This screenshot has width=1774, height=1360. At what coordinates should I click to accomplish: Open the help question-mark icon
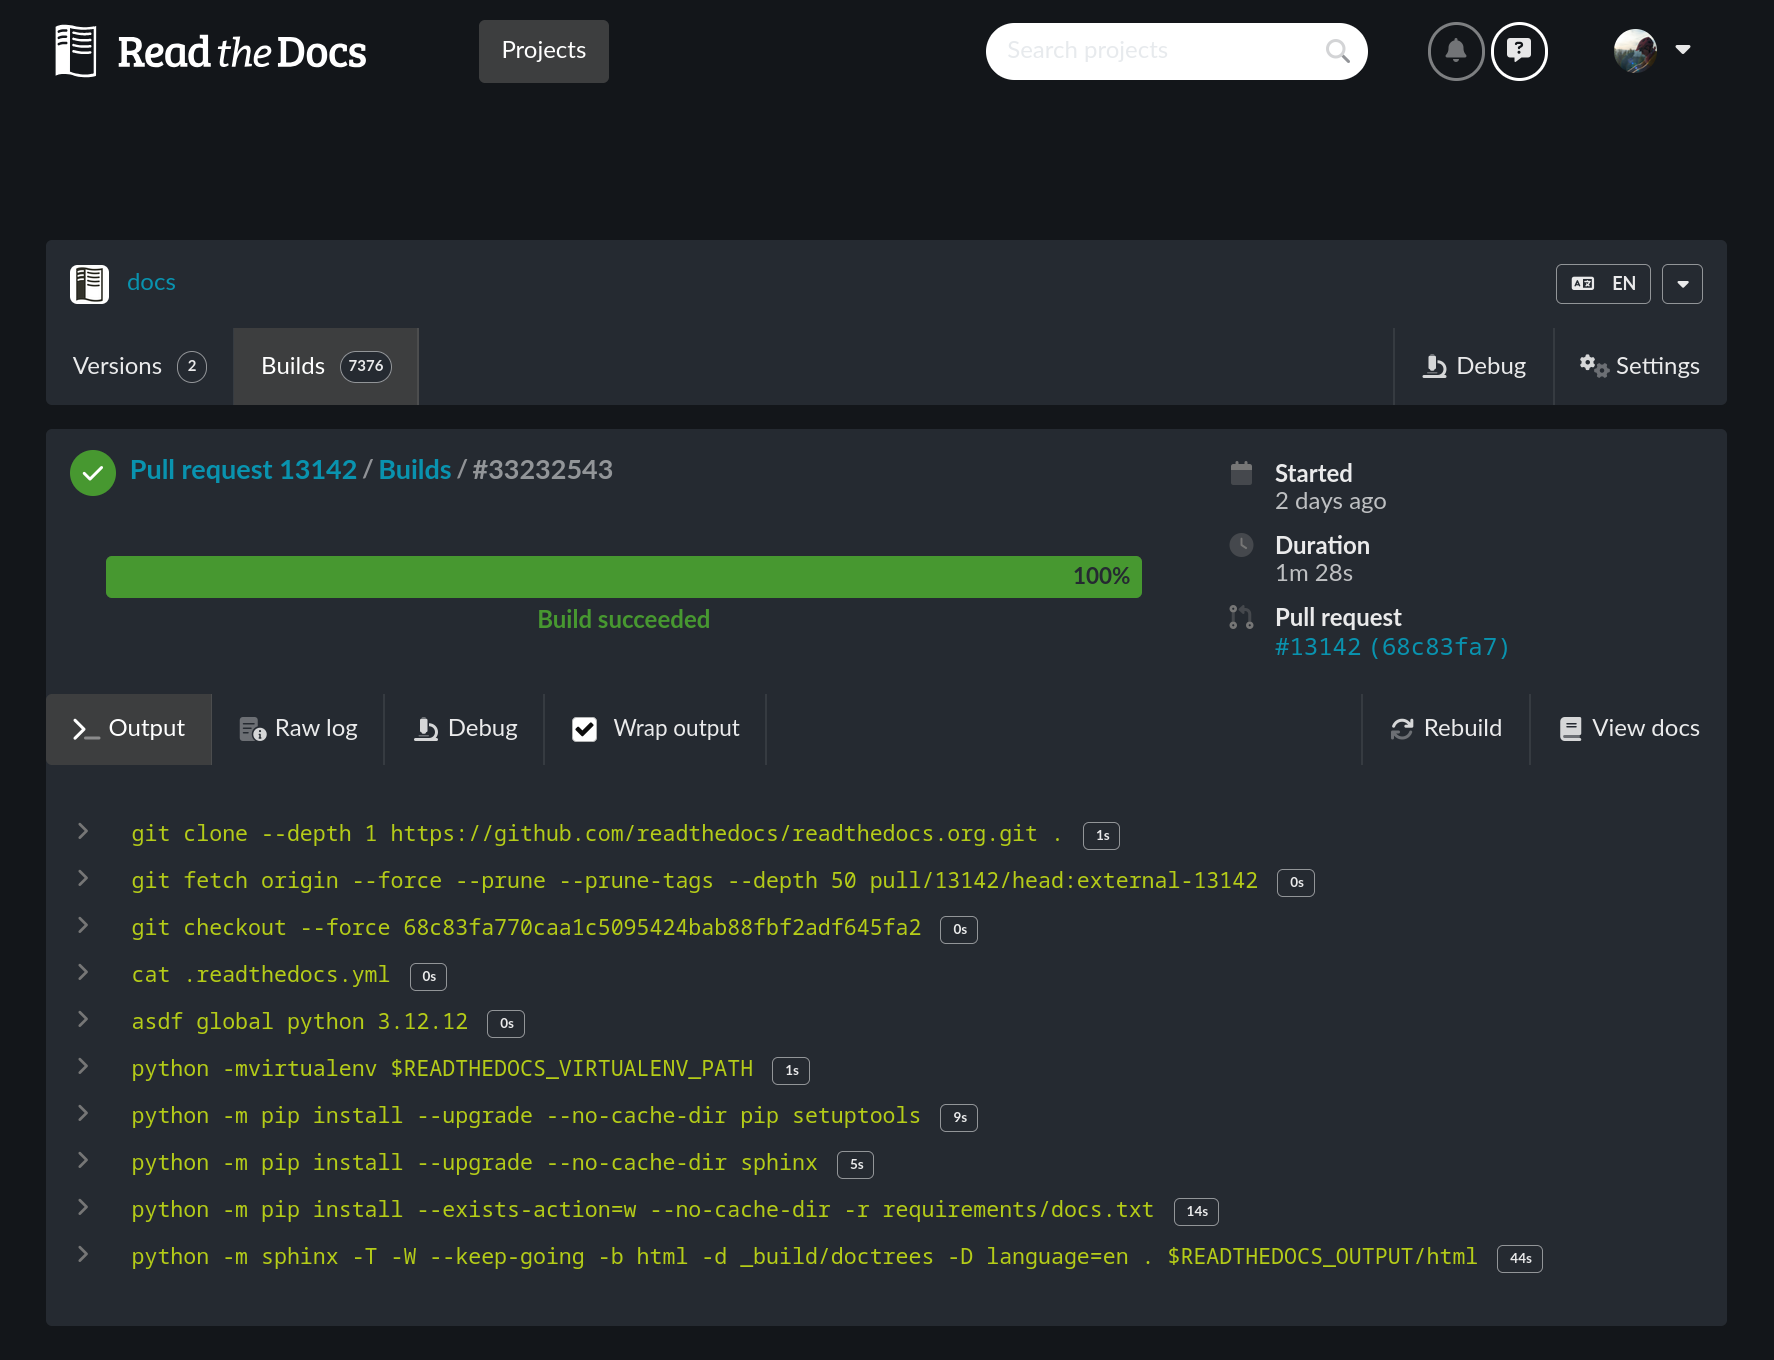pos(1519,51)
